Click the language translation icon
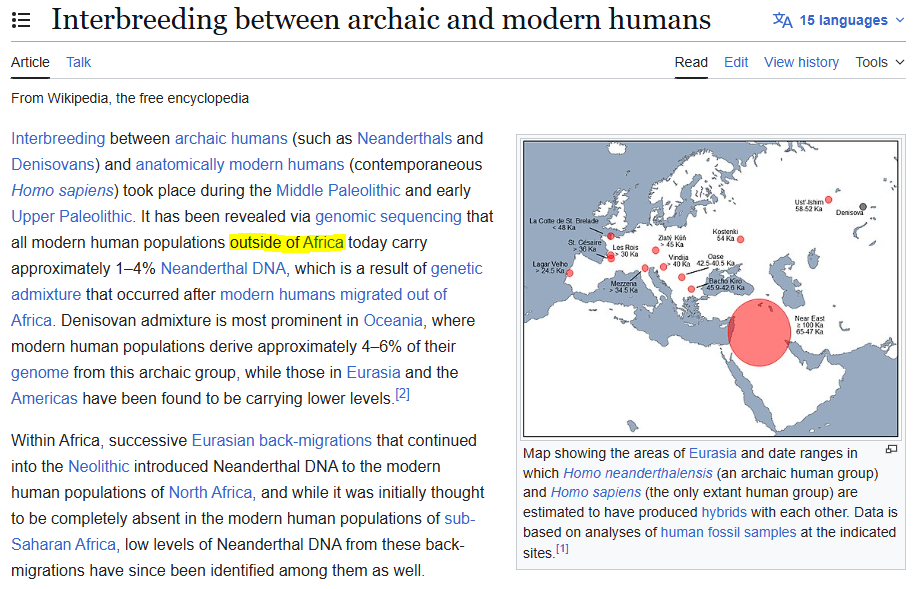This screenshot has width=914, height=589. tap(782, 20)
